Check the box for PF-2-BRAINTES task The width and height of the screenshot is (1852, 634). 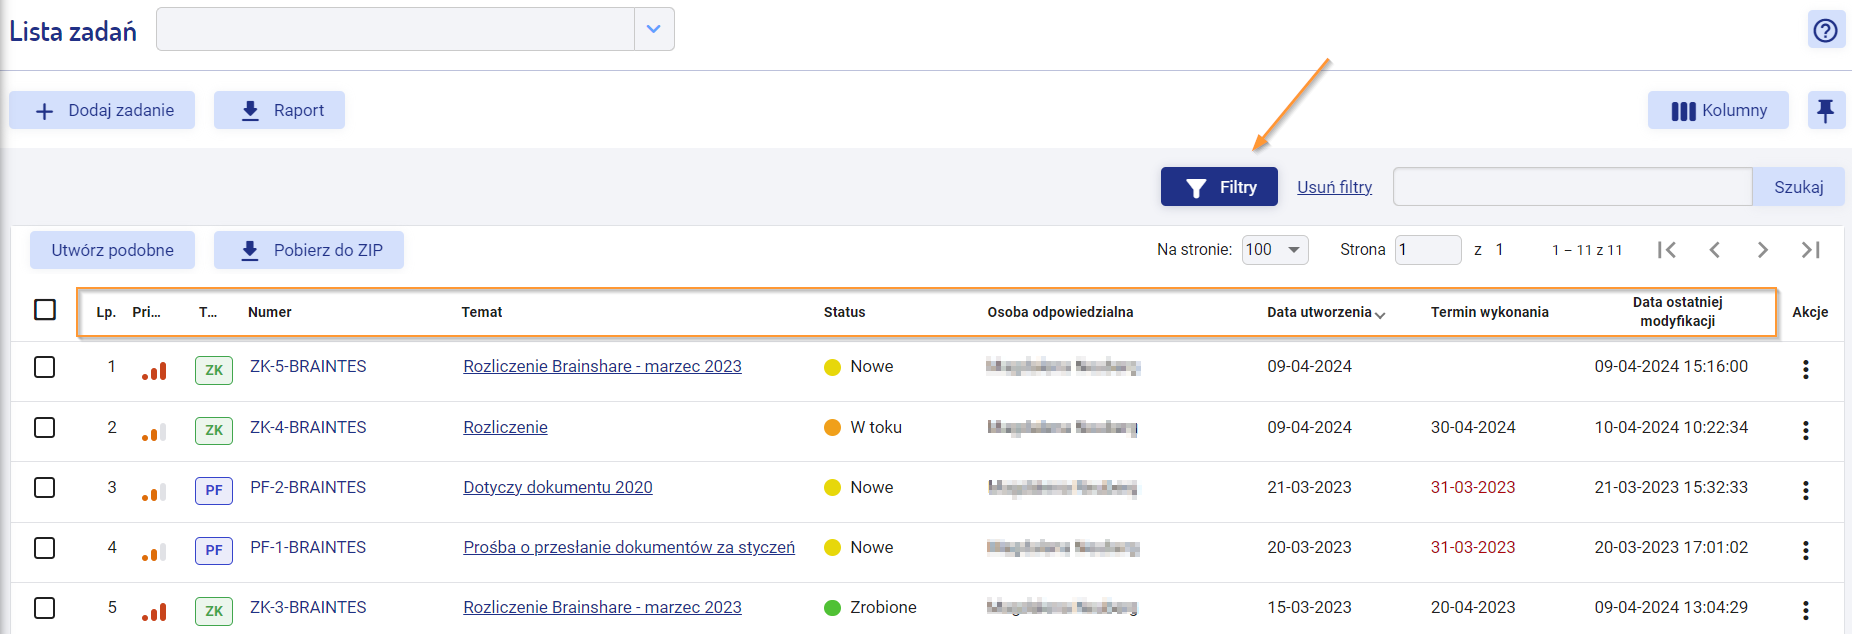[45, 487]
